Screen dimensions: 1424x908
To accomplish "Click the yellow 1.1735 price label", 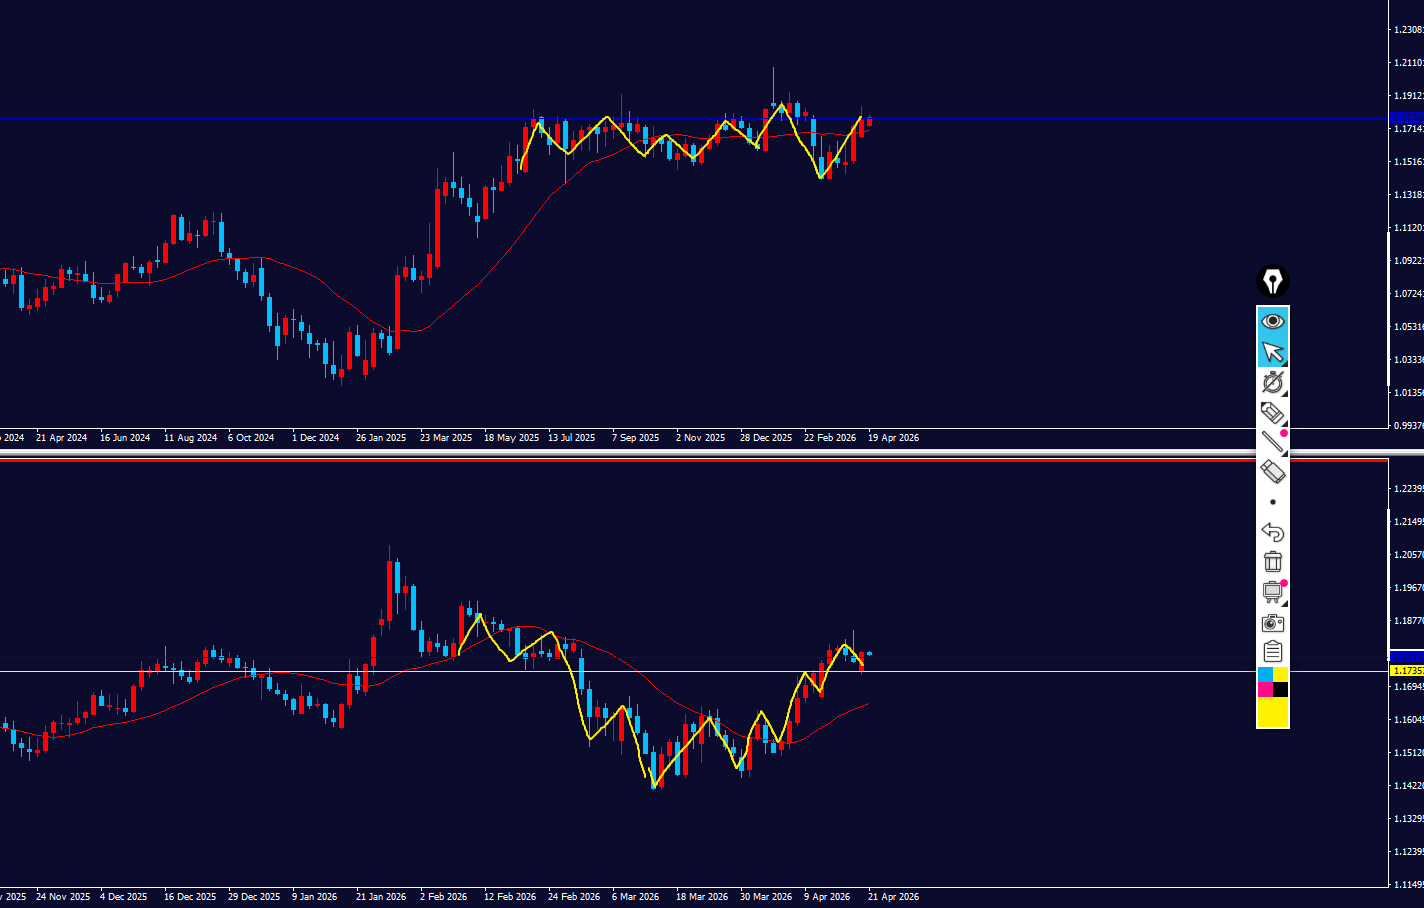I will click(1406, 671).
